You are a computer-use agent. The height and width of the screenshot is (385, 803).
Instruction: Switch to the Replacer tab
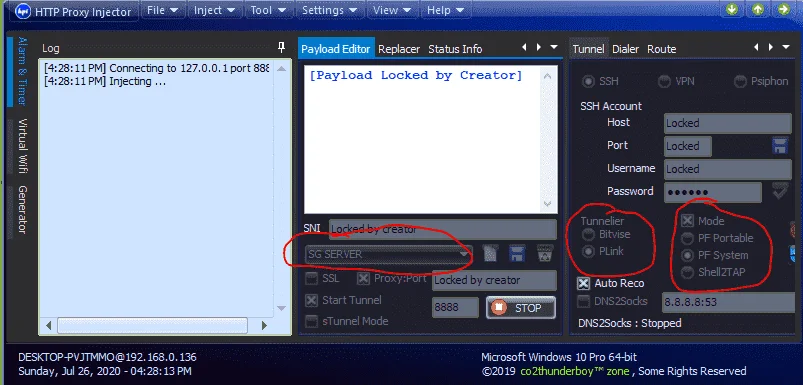click(x=399, y=49)
